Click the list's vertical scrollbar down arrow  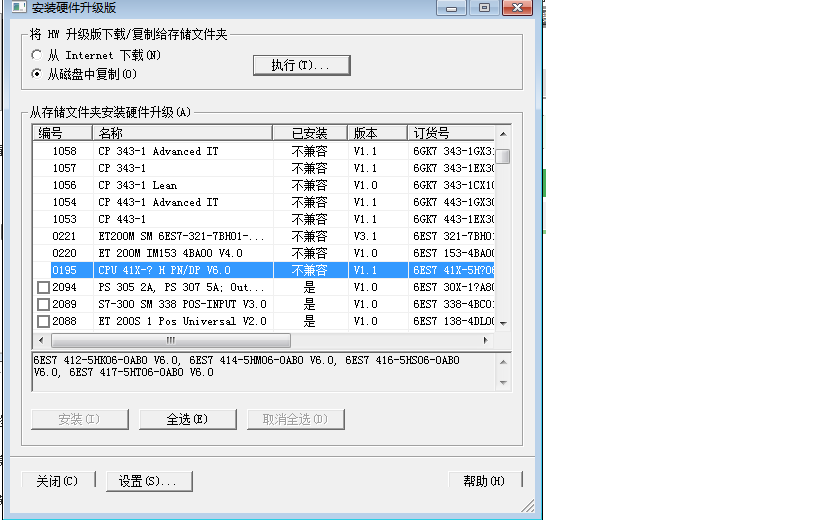click(503, 324)
